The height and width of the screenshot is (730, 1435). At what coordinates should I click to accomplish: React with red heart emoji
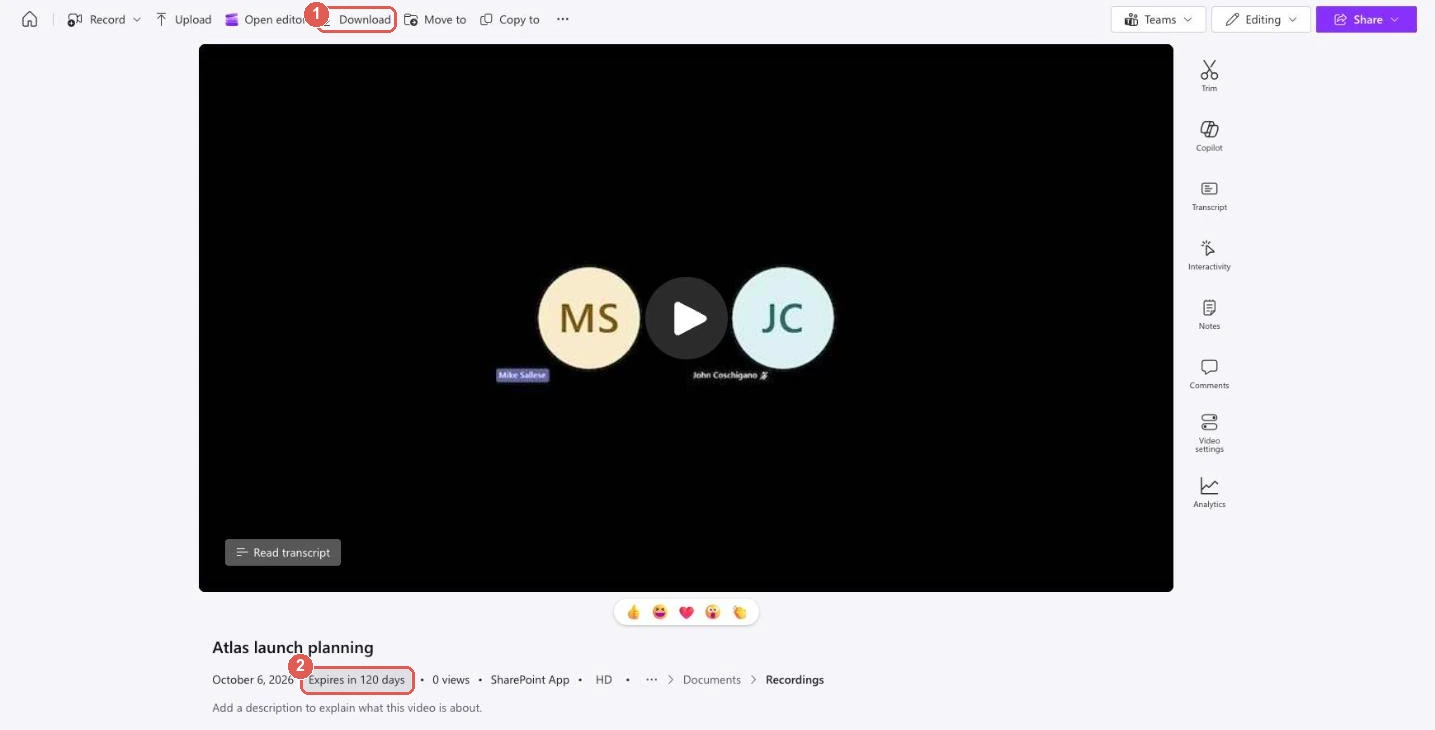tap(686, 612)
